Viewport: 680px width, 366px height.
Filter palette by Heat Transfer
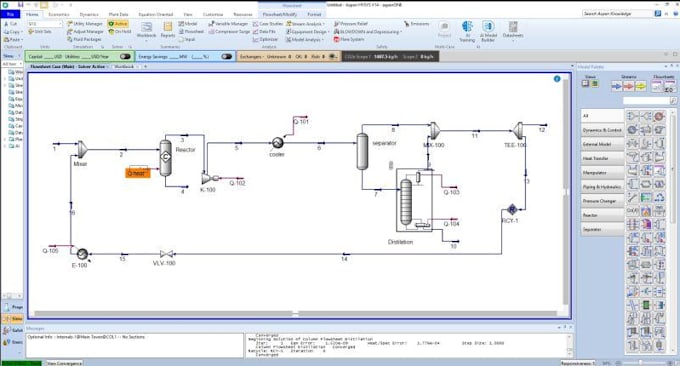point(602,158)
